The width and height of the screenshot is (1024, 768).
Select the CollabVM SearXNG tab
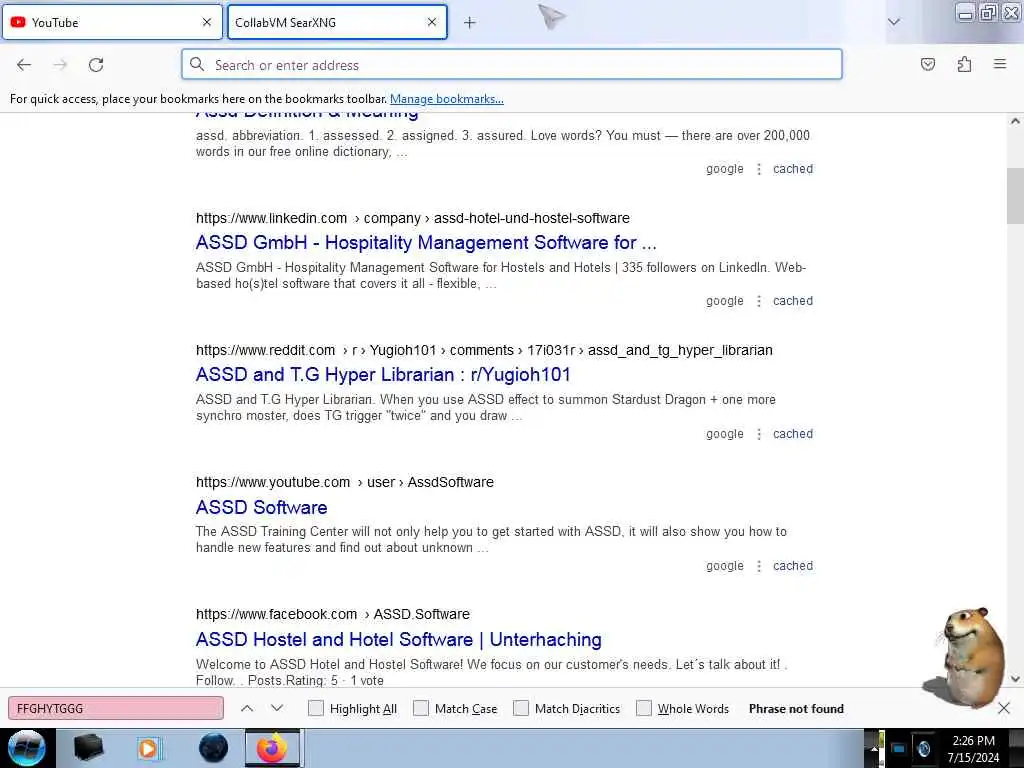[x=337, y=22]
